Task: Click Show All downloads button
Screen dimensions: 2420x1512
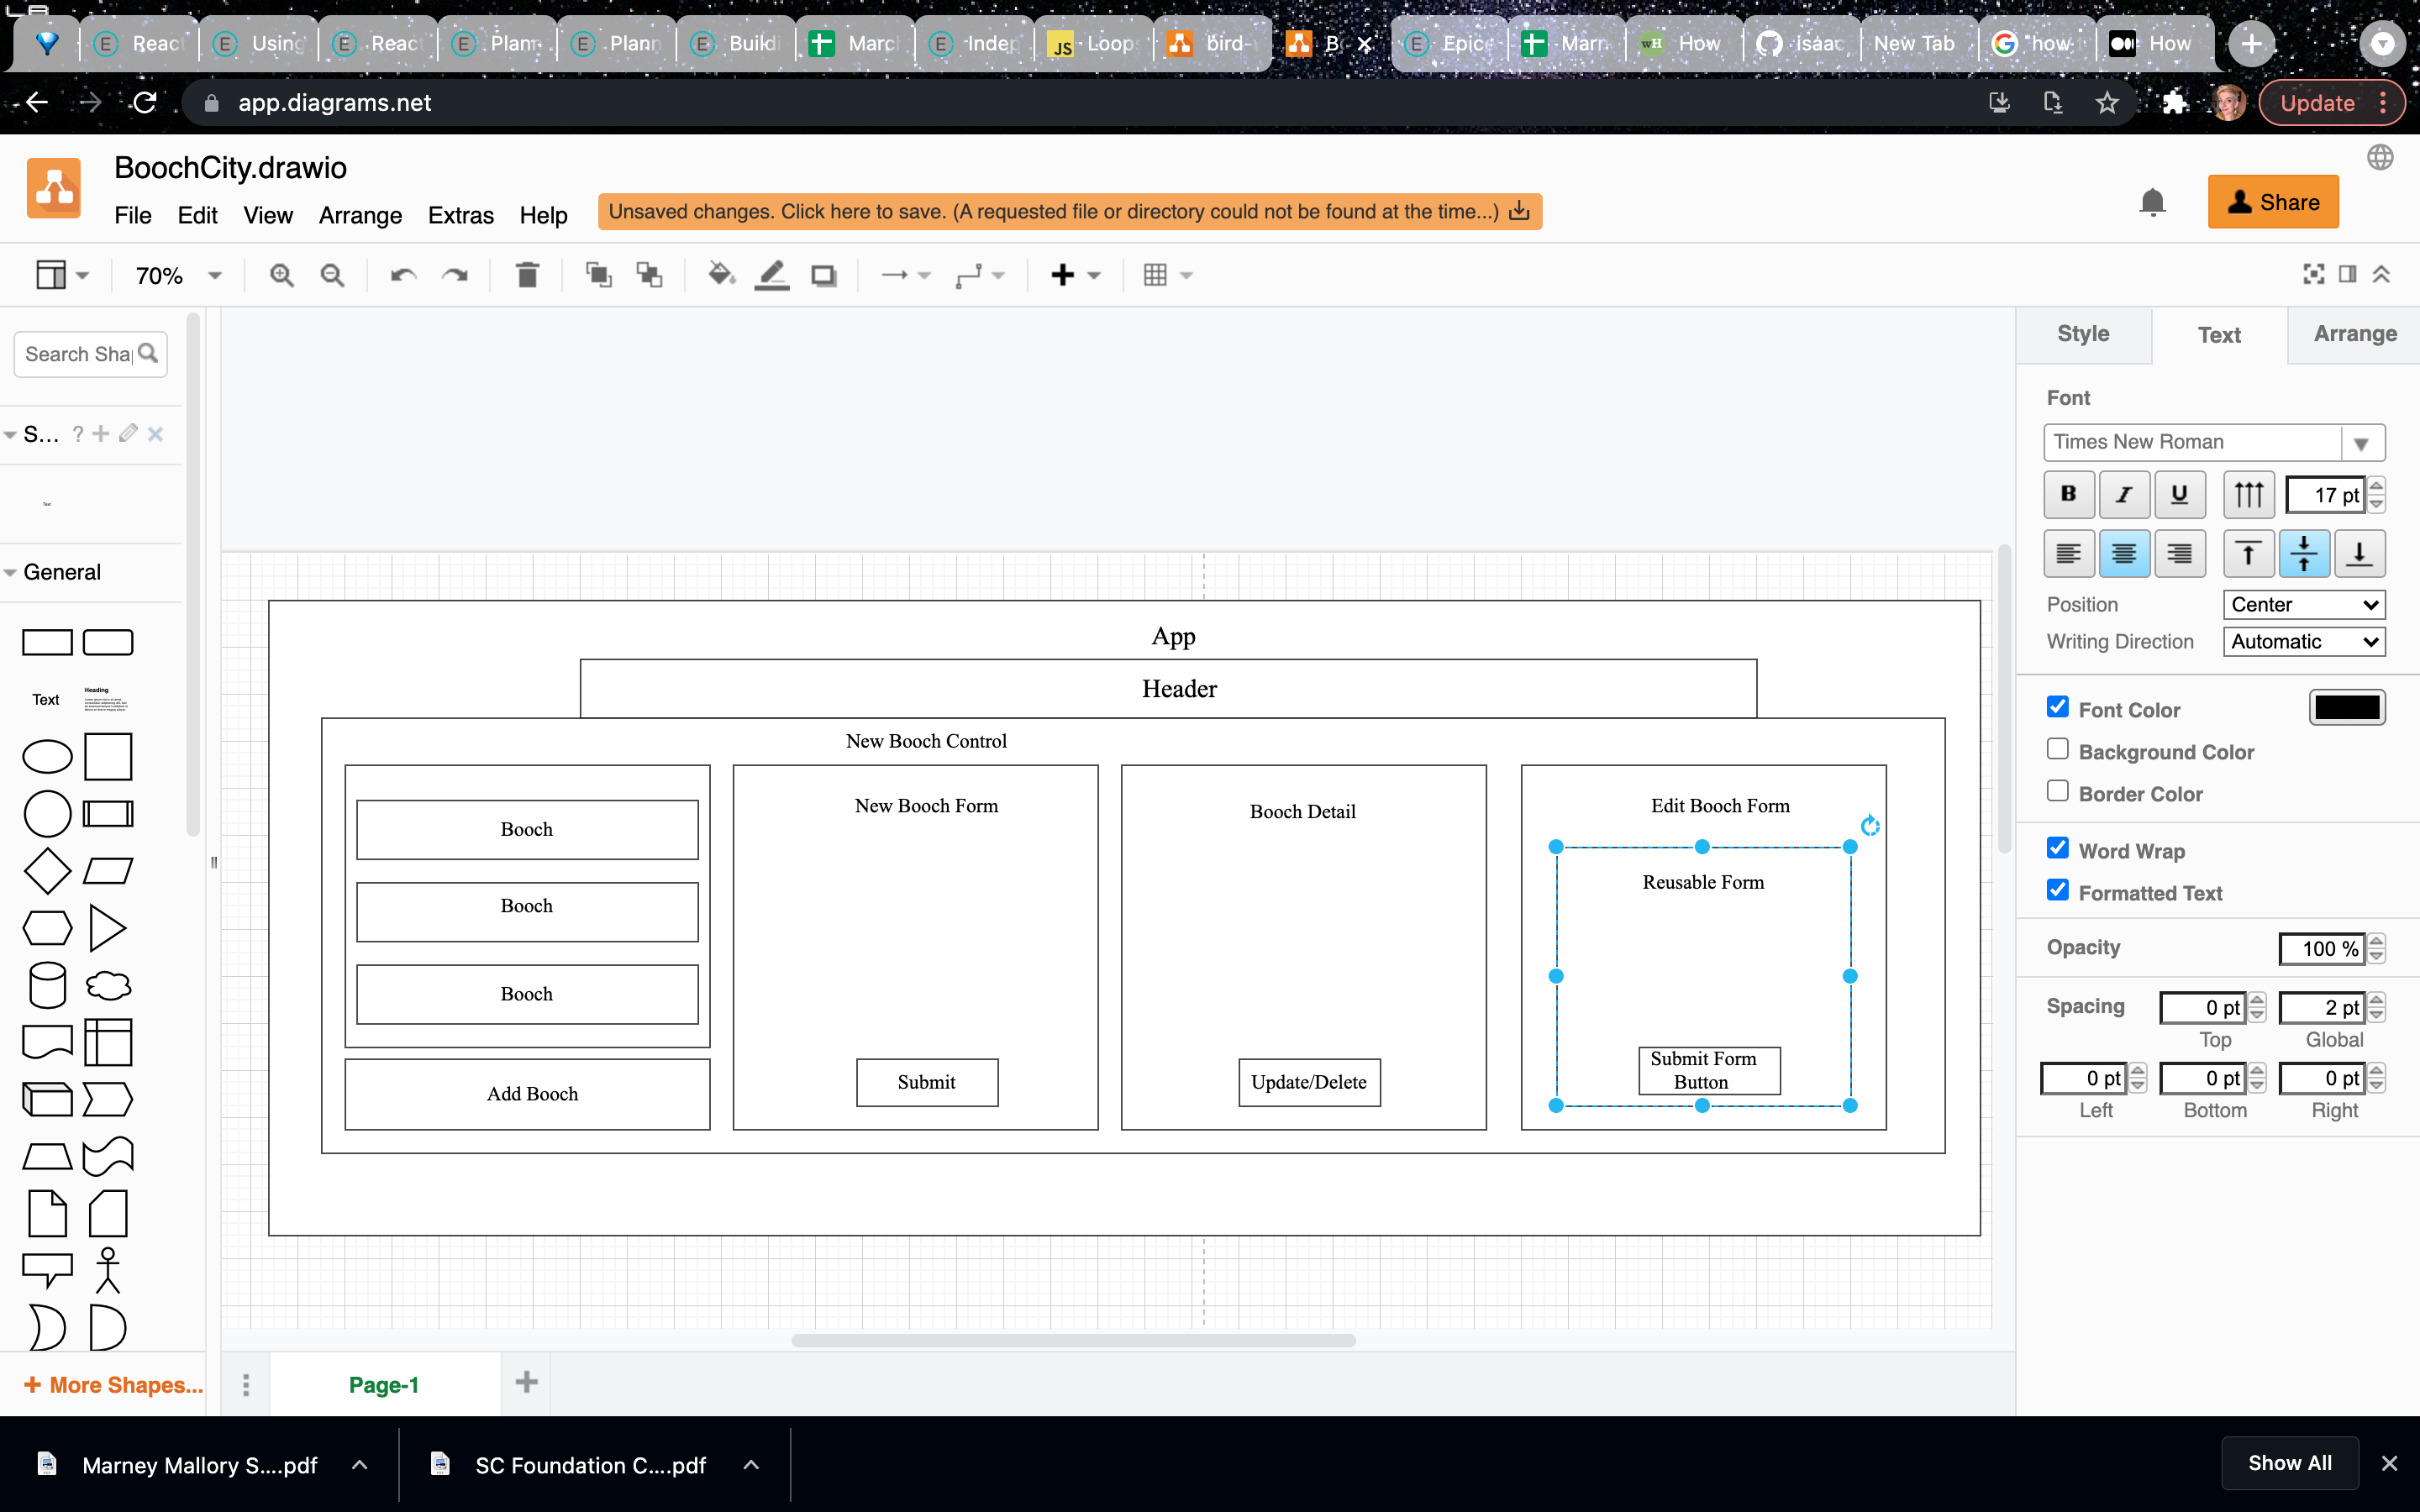Action: point(2289,1463)
